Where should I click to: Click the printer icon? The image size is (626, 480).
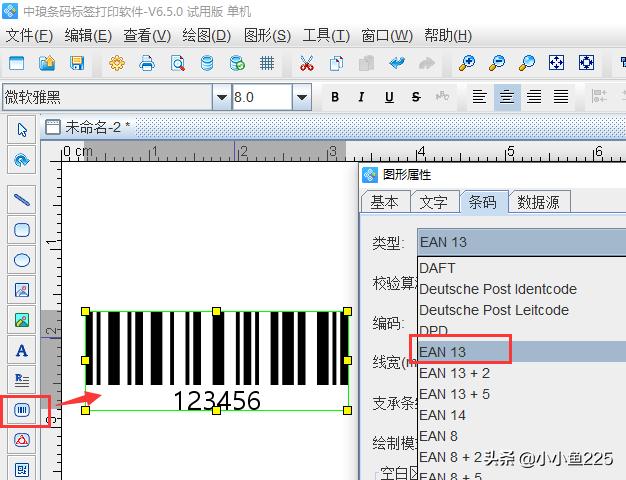point(147,63)
